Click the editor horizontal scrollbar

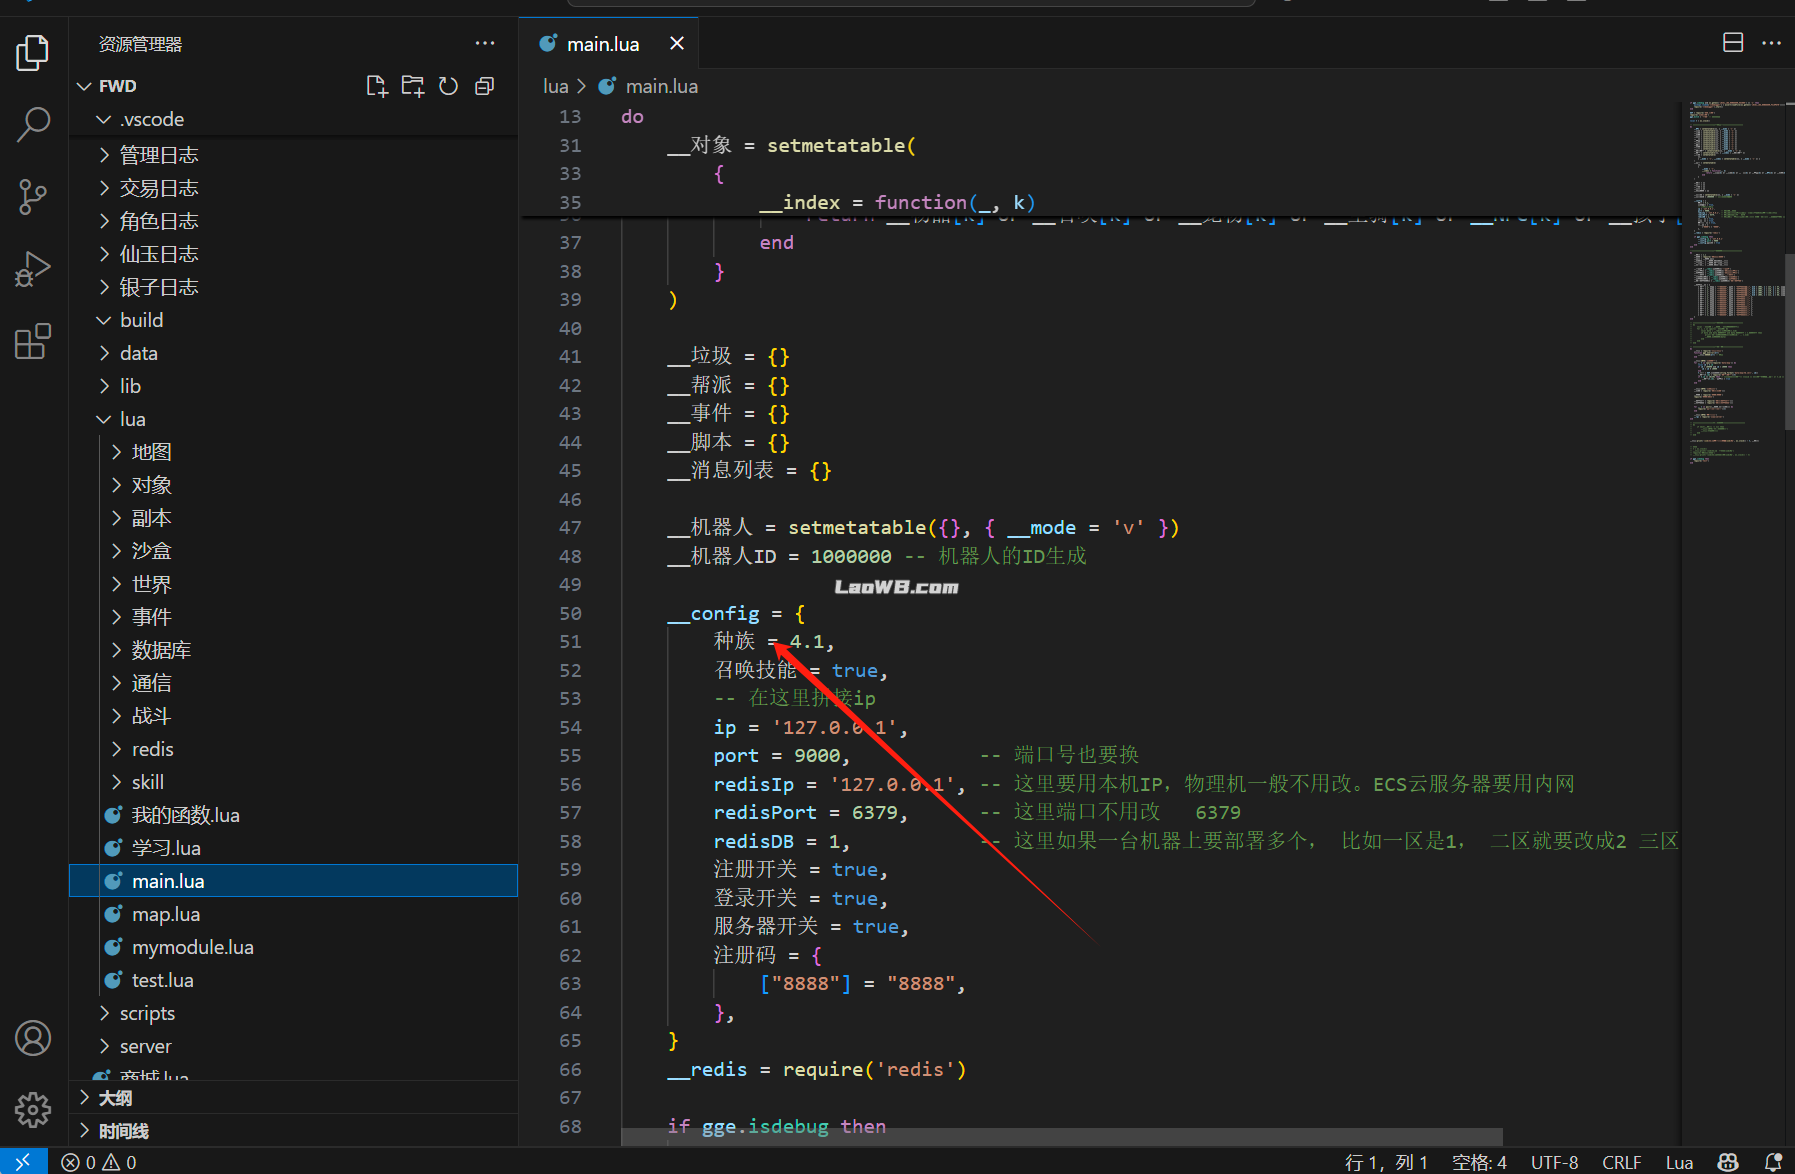click(x=1062, y=1137)
